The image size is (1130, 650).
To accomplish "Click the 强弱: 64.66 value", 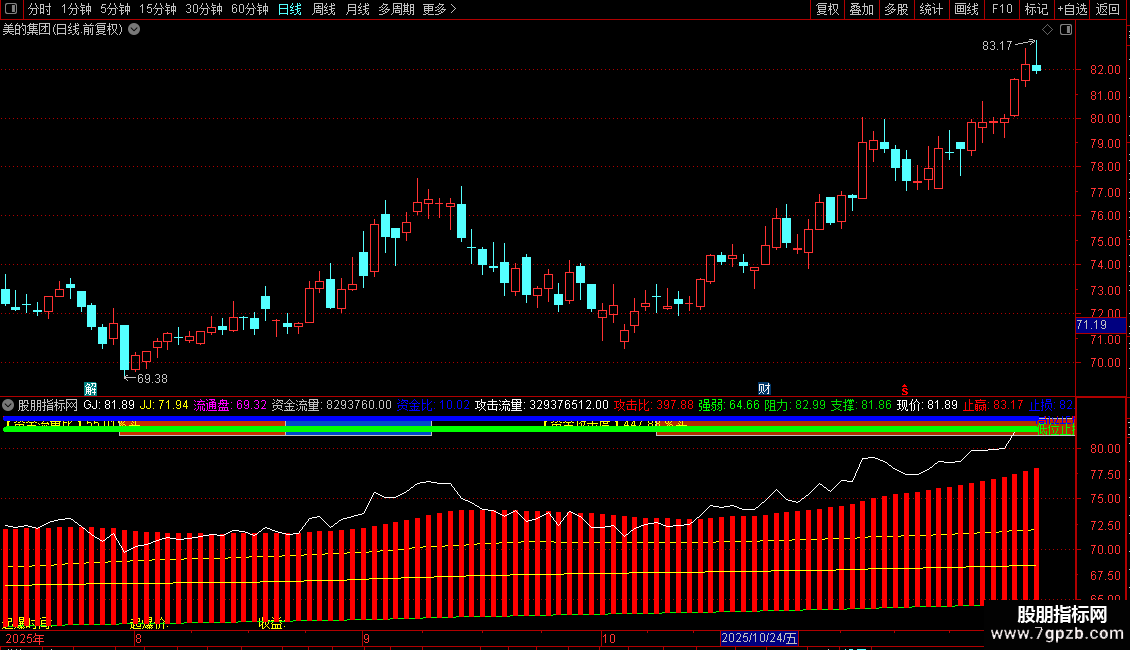I will [x=729, y=406].
